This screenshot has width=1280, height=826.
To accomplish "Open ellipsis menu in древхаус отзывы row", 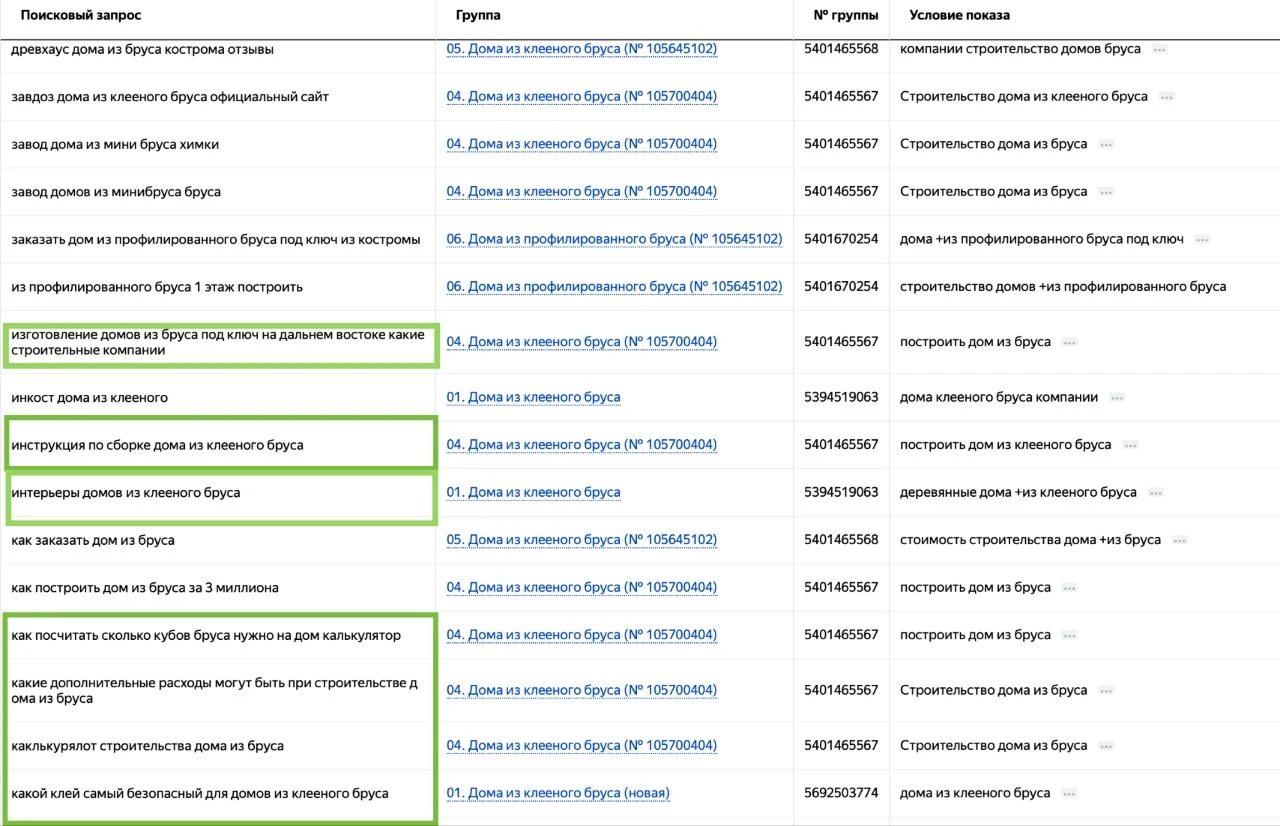I will click(x=1159, y=49).
